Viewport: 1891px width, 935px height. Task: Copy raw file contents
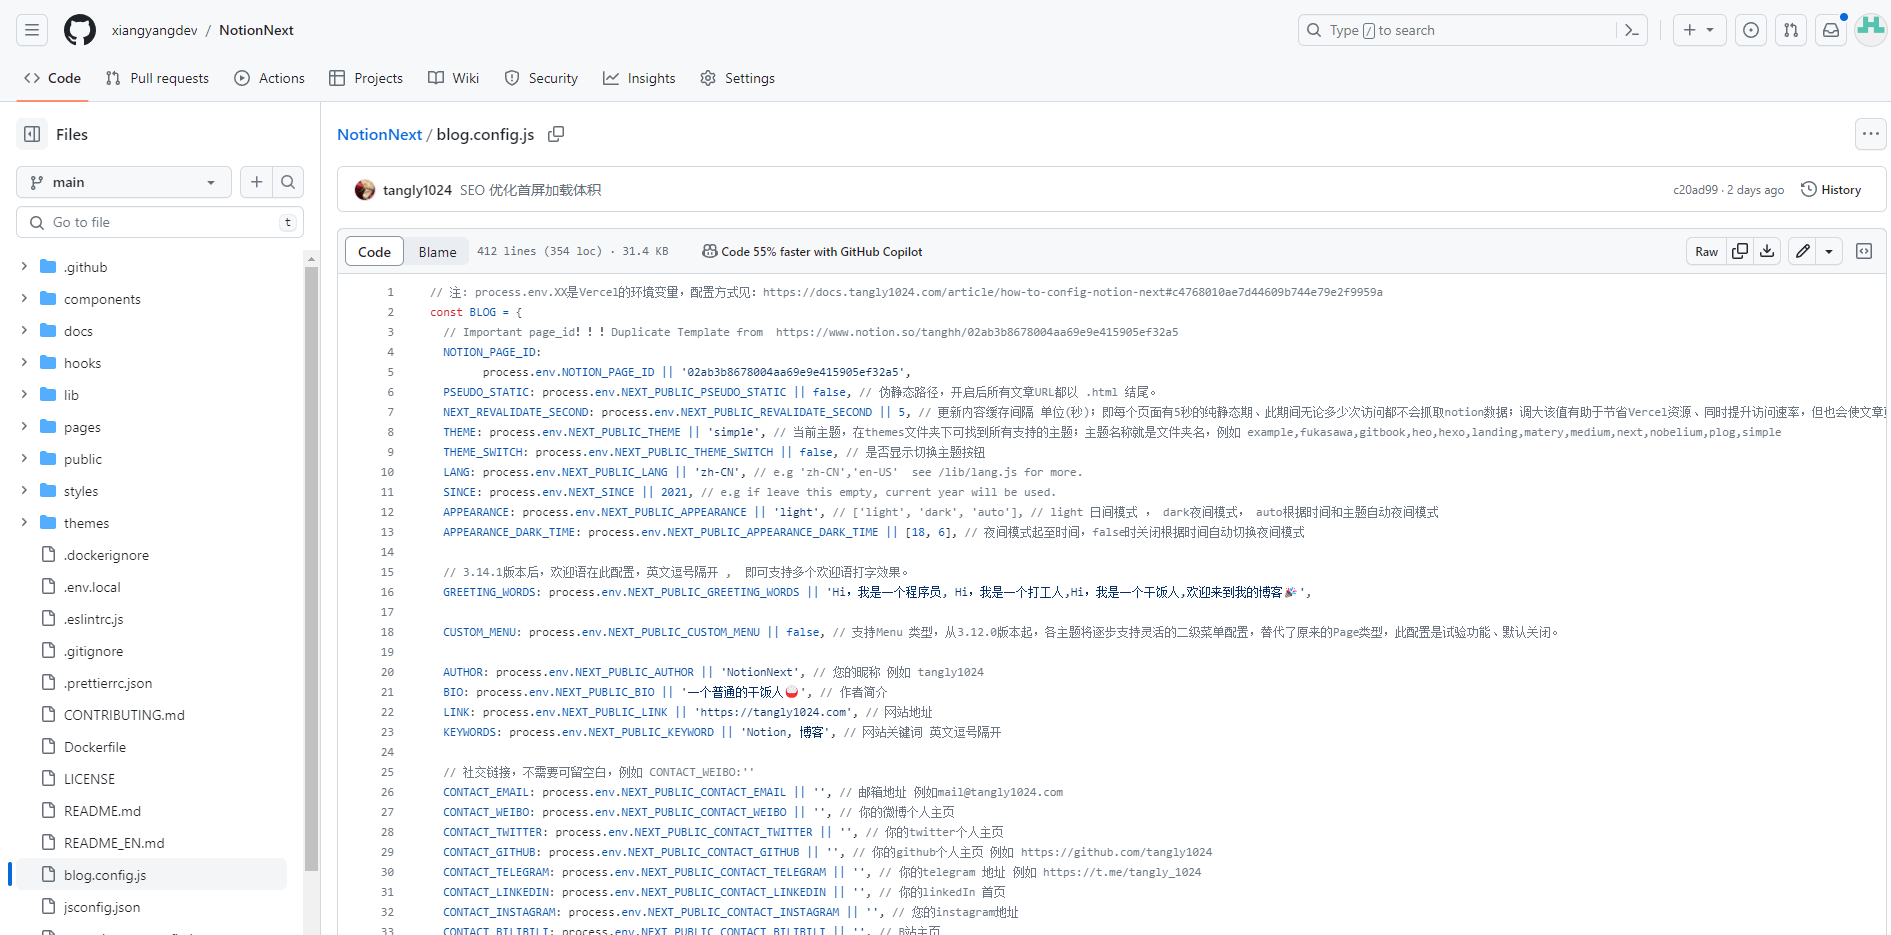coord(1740,251)
